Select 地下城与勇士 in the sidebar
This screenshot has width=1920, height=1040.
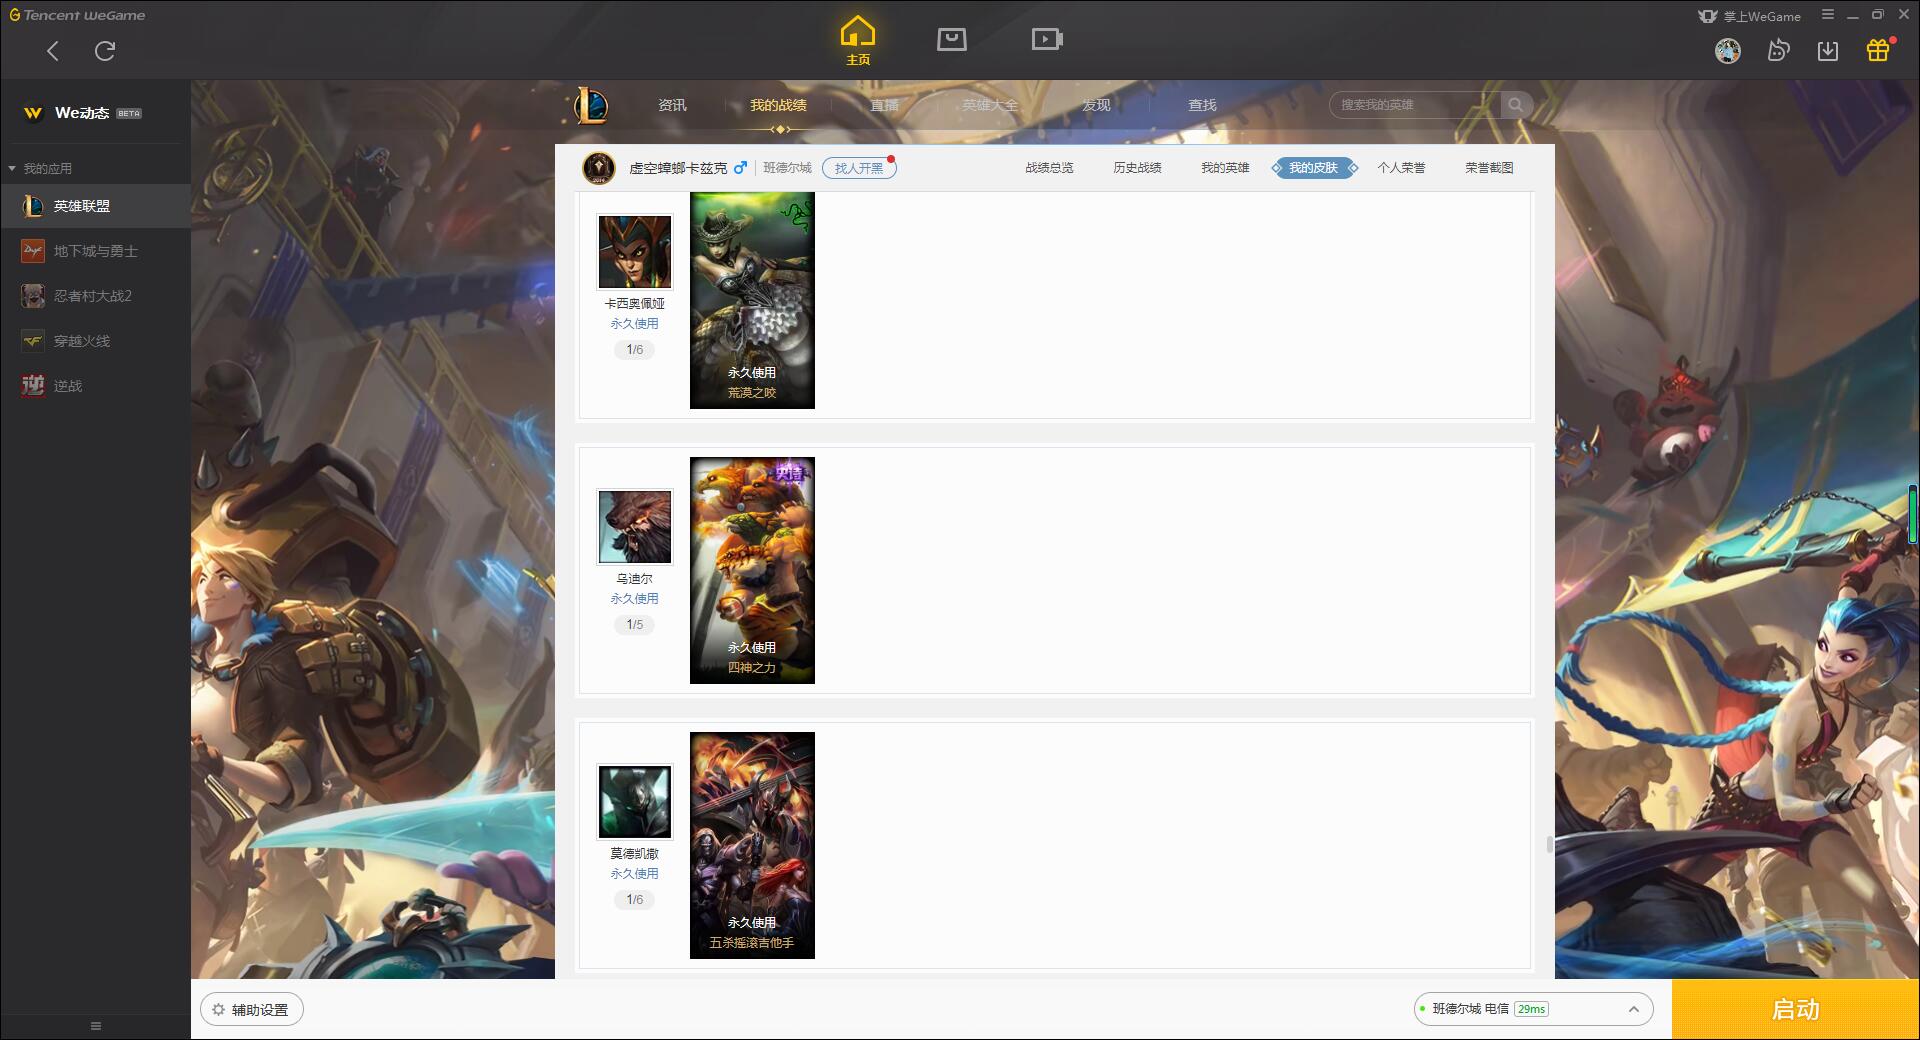click(x=95, y=251)
